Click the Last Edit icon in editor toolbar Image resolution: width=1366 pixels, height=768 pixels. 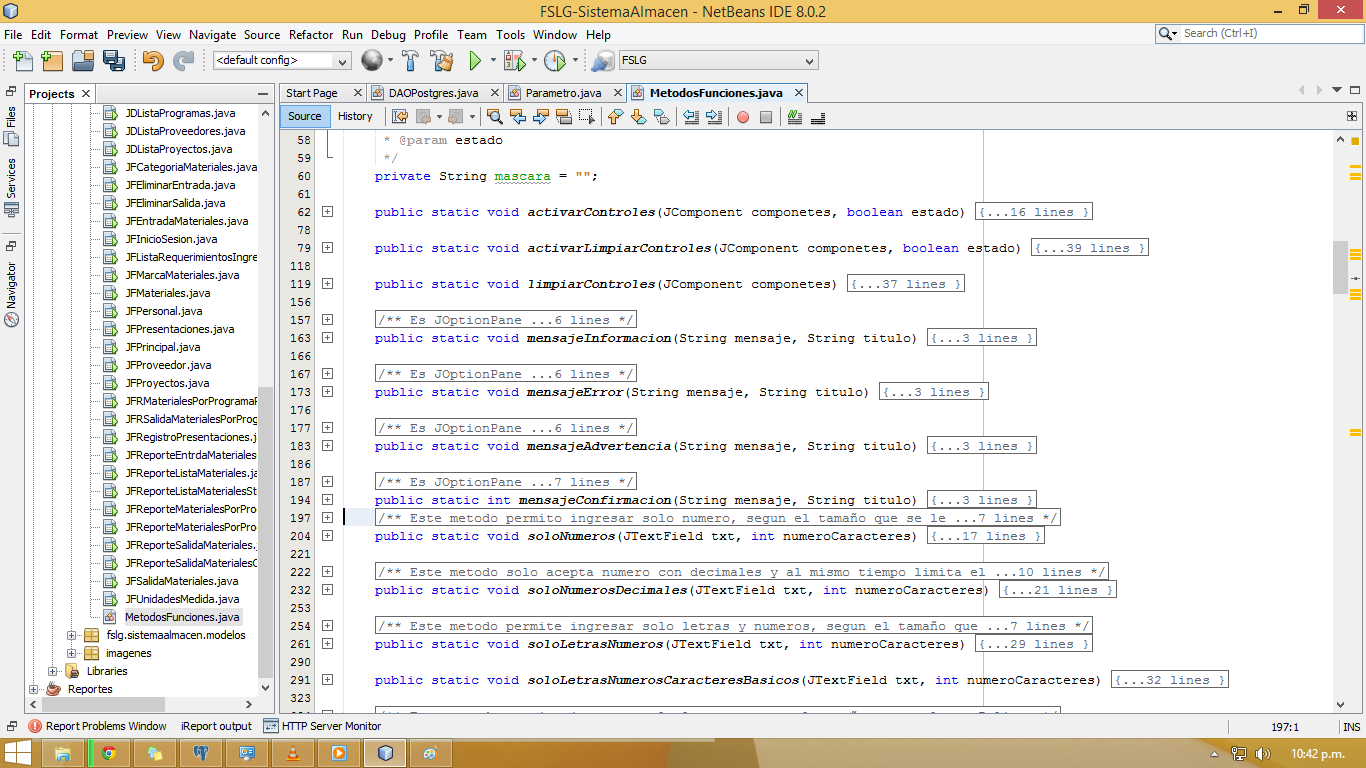click(x=400, y=116)
